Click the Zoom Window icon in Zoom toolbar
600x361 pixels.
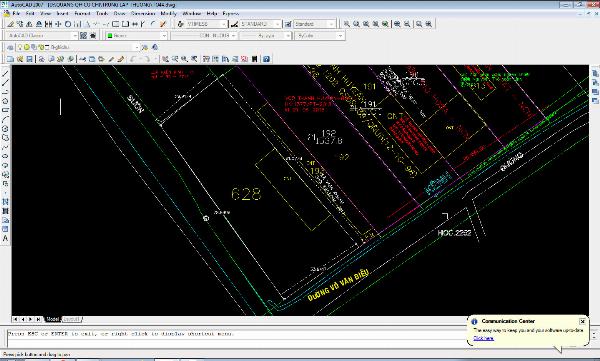(347, 24)
